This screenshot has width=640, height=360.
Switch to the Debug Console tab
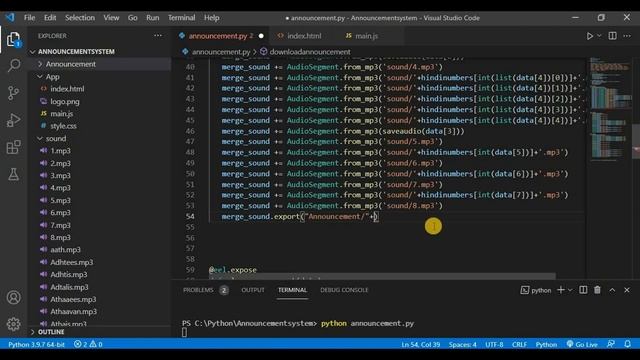click(344, 290)
